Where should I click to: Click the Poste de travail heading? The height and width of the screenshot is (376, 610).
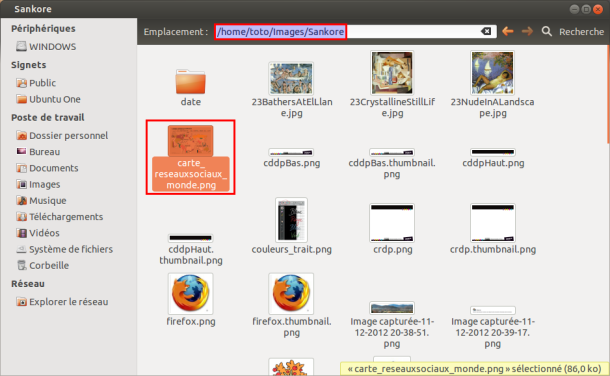coord(47,117)
